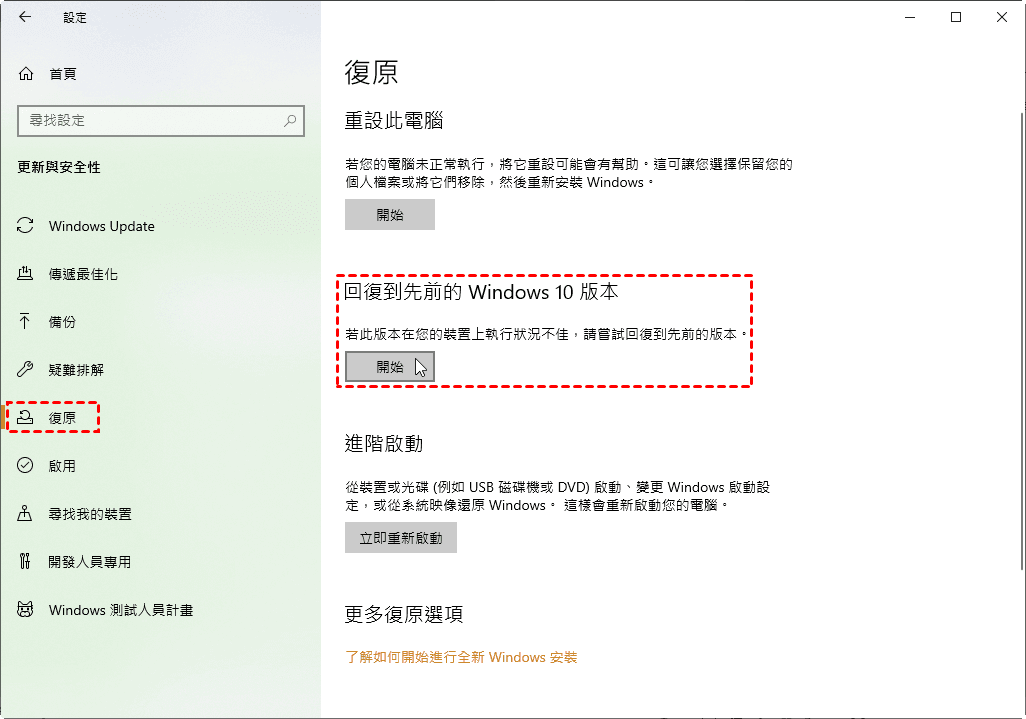This screenshot has height=719, width=1026.
Task: Click the 設定 window title text
Action: pyautogui.click(x=75, y=18)
